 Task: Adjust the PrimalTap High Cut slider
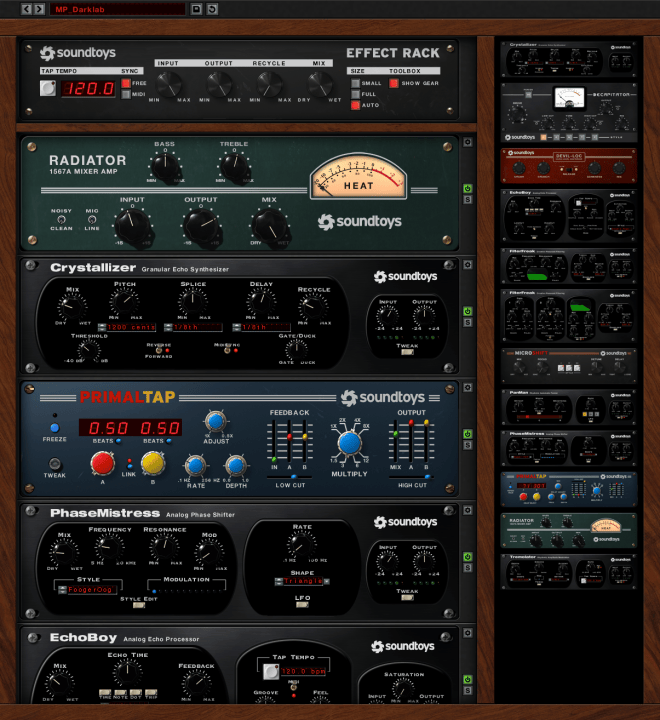pos(412,477)
